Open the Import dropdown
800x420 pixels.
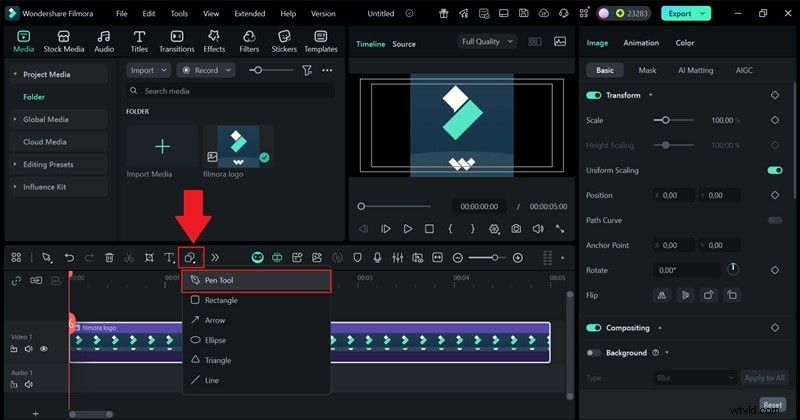click(x=148, y=70)
